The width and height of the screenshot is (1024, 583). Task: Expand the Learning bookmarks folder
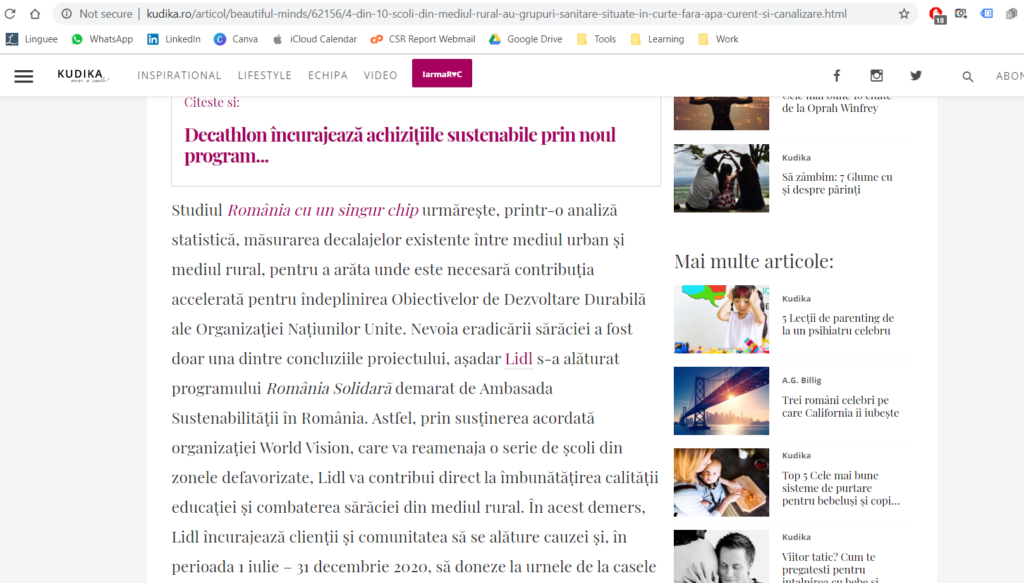(657, 39)
